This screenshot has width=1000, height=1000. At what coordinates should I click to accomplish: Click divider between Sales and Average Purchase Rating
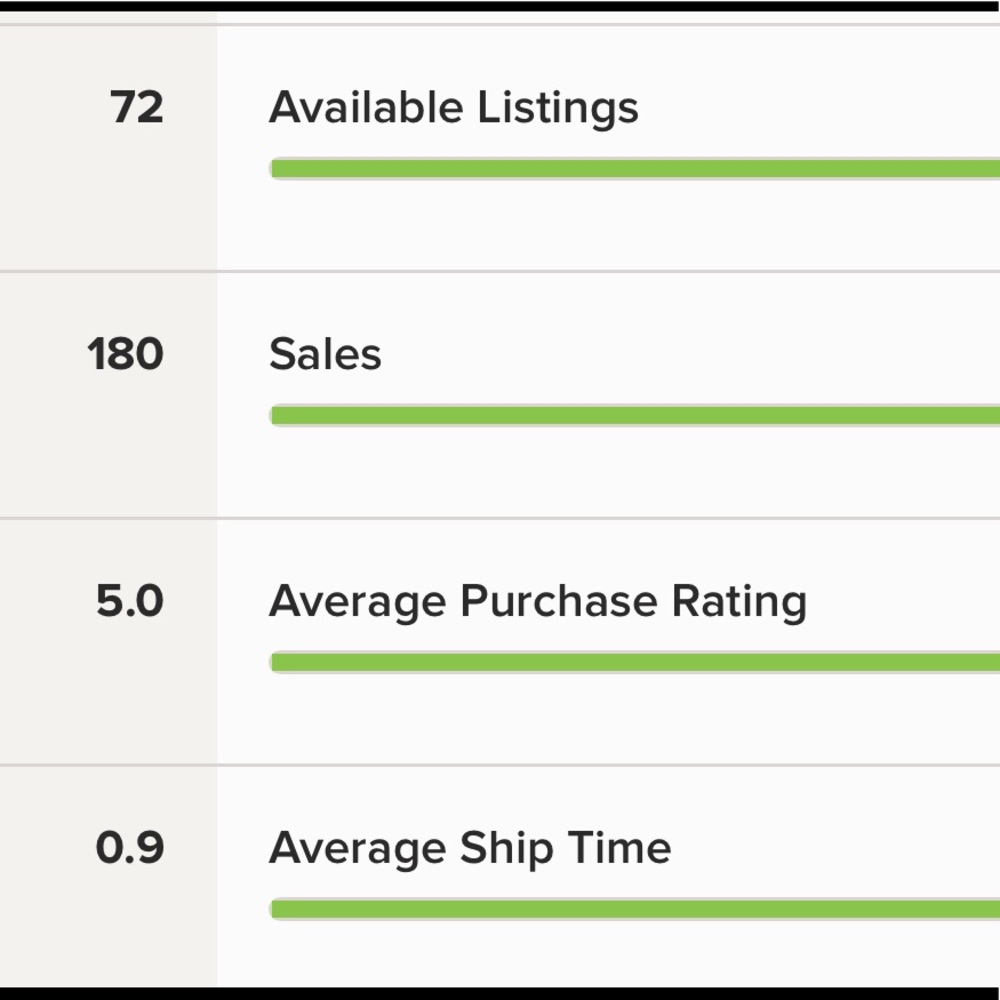coord(500,518)
